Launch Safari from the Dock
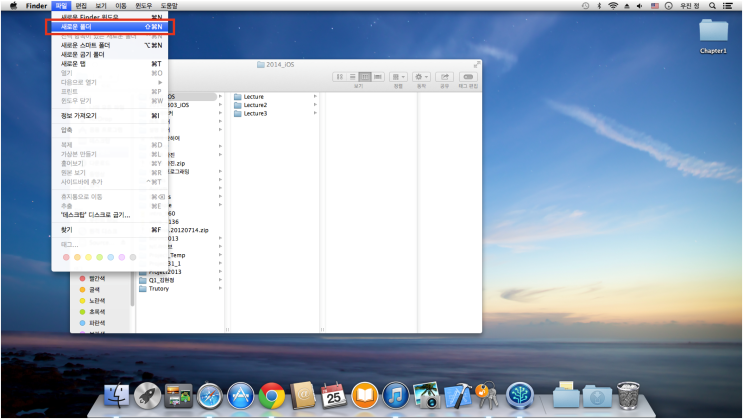Viewport: 743px width, 419px height. point(209,396)
